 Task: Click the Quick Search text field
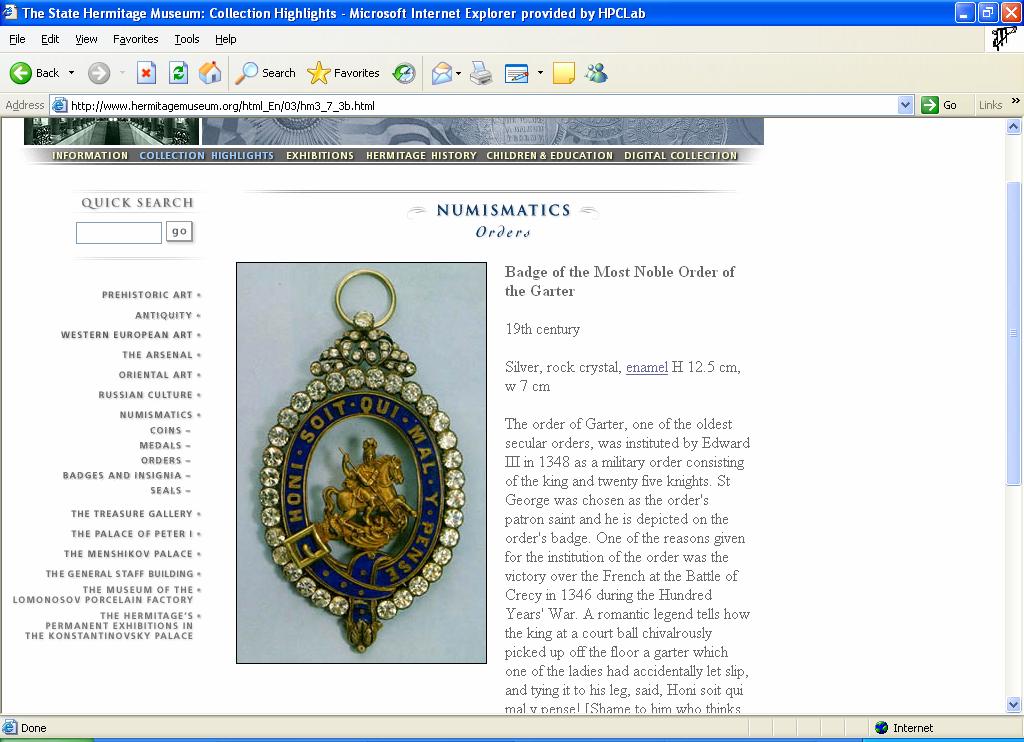pos(119,233)
